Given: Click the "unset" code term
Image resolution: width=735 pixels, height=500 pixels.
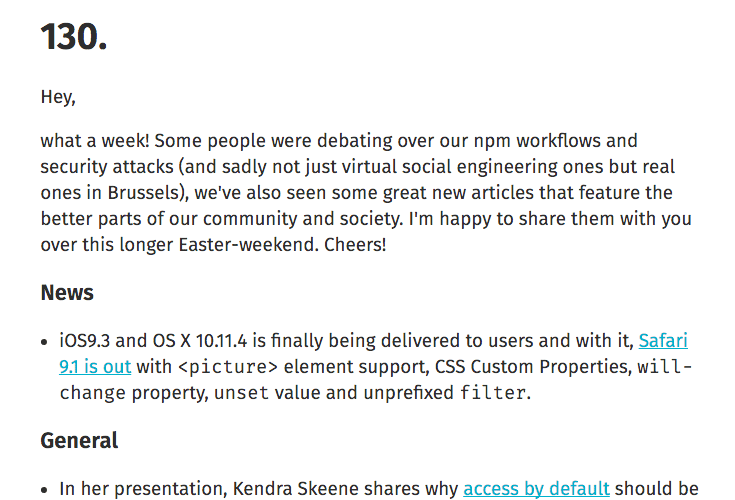Looking at the screenshot, I should tap(243, 393).
